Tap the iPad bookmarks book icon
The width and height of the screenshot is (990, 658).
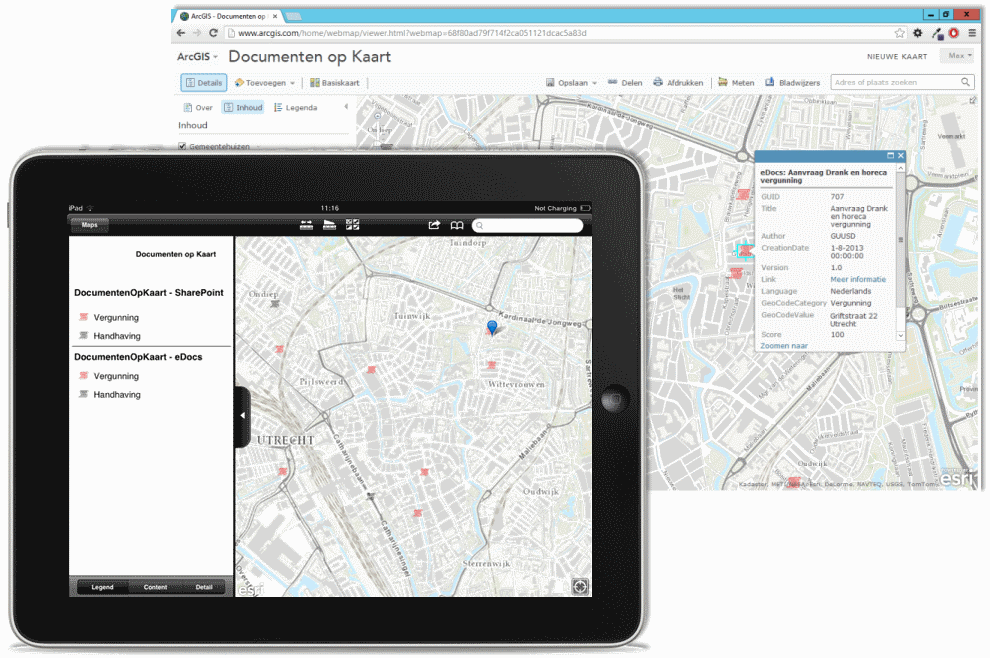[457, 225]
